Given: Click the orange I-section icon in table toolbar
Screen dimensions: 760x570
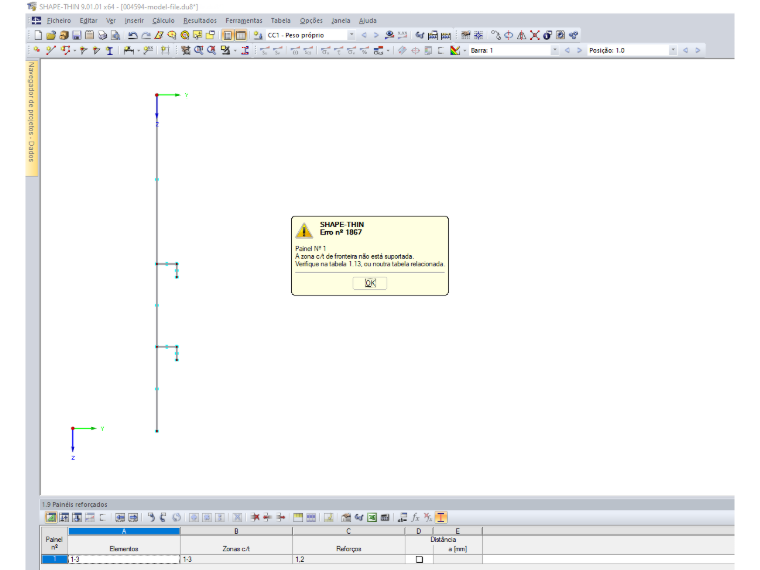Looking at the screenshot, I should tap(441, 518).
